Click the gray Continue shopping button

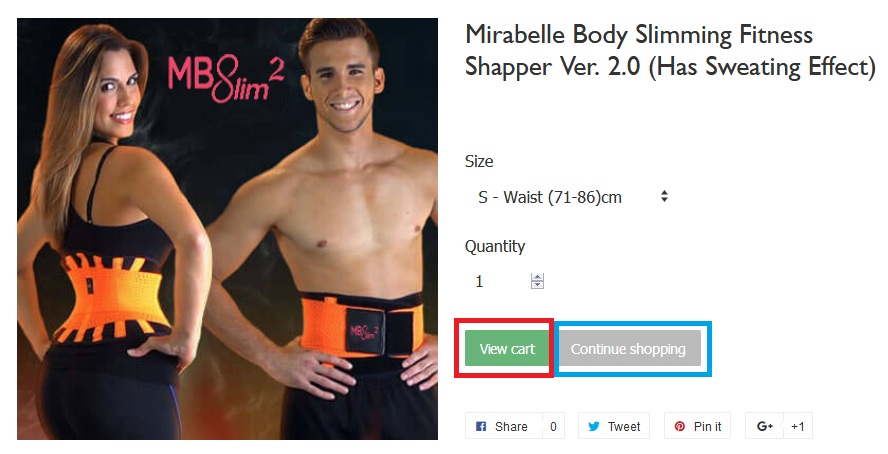tap(629, 349)
